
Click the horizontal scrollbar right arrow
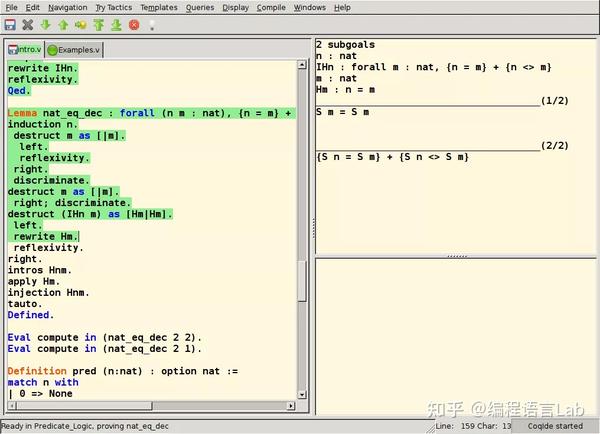291,406
